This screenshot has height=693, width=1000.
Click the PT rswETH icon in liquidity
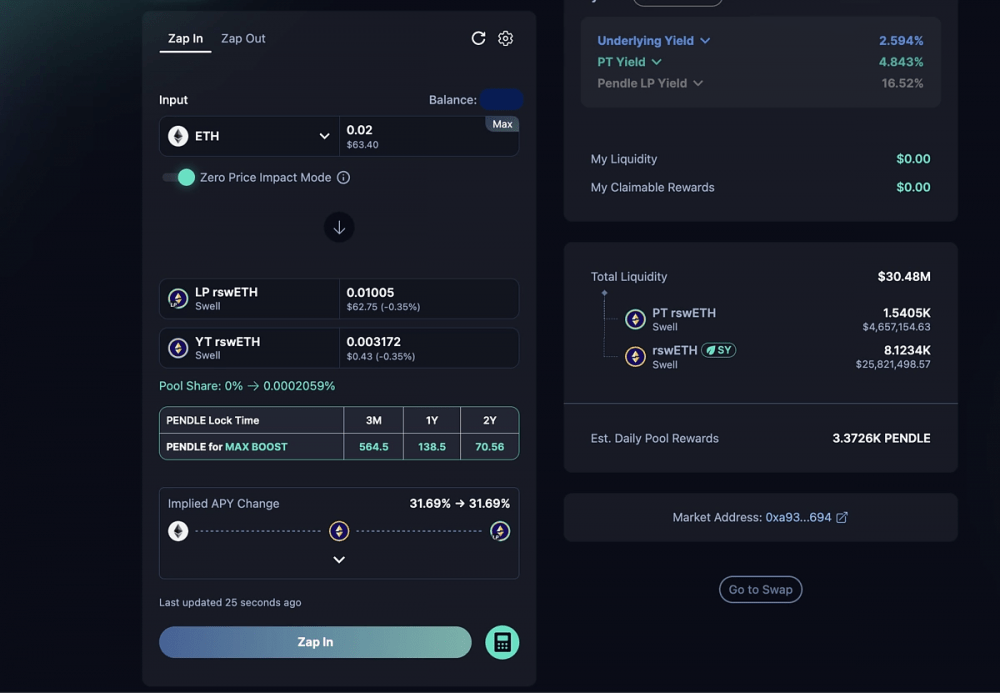click(635, 319)
